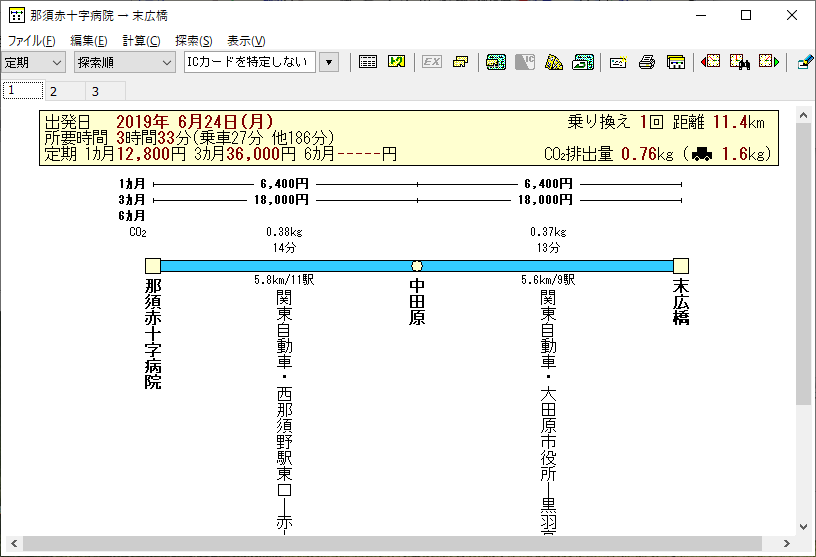816x557 pixels.
Task: Open the 計算(C) menu
Action: point(142,41)
